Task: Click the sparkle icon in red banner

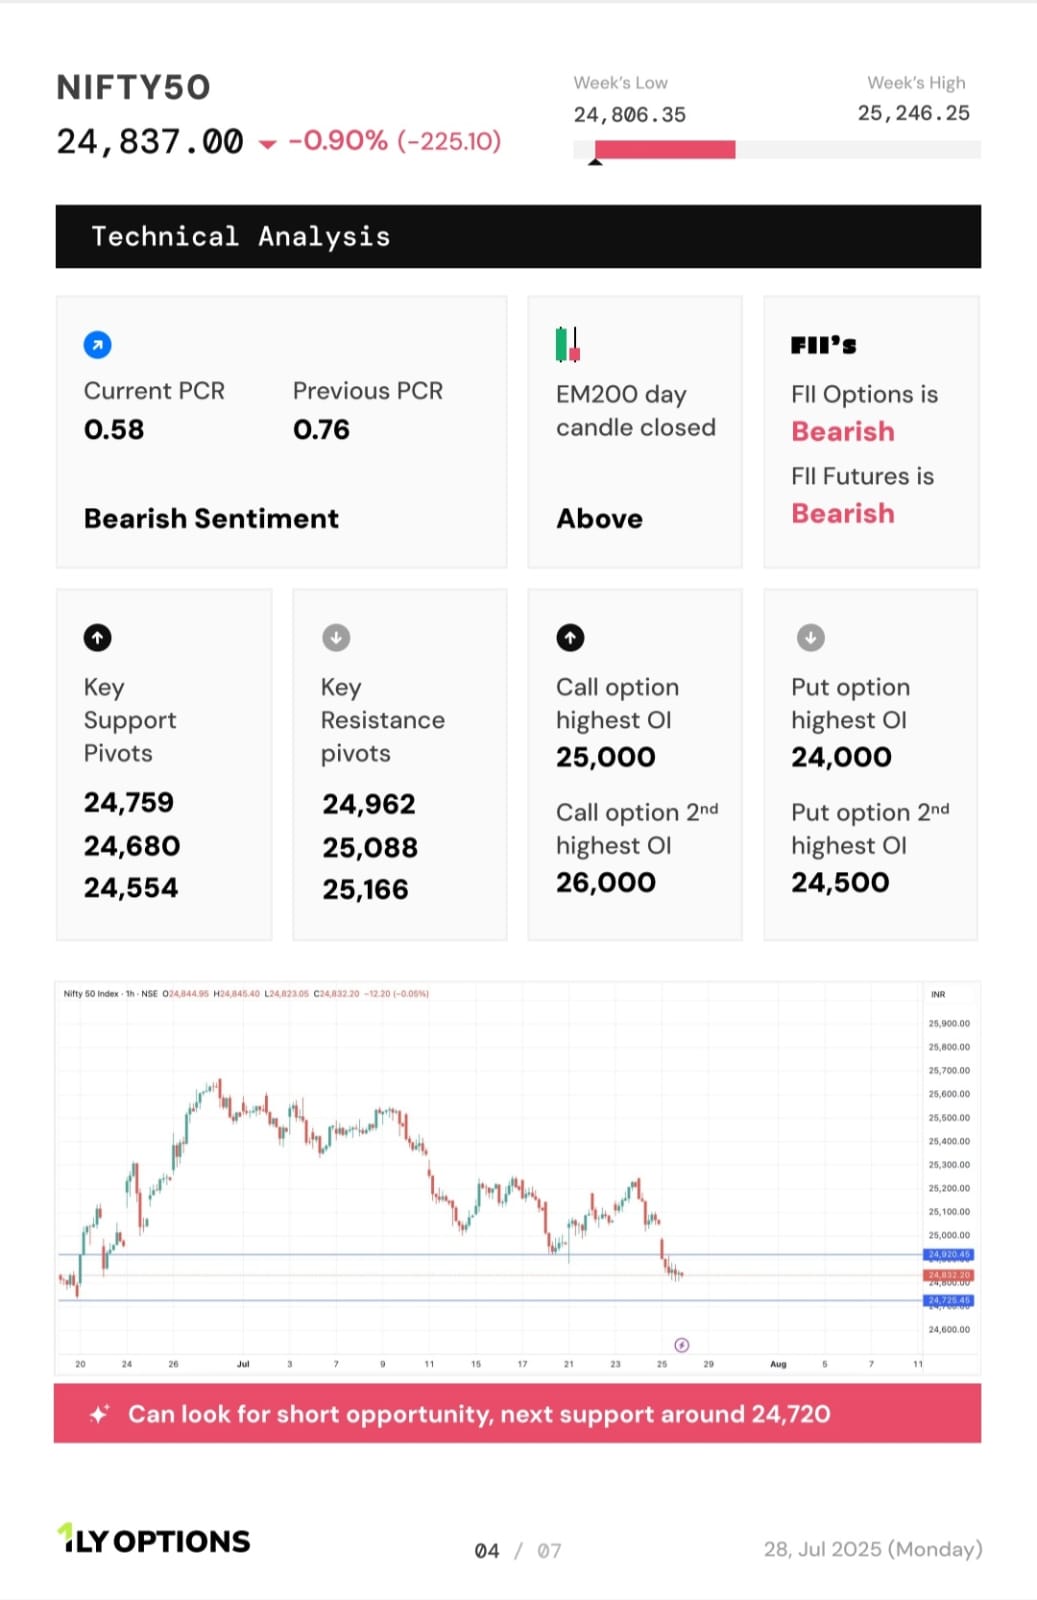Action: pyautogui.click(x=99, y=1414)
